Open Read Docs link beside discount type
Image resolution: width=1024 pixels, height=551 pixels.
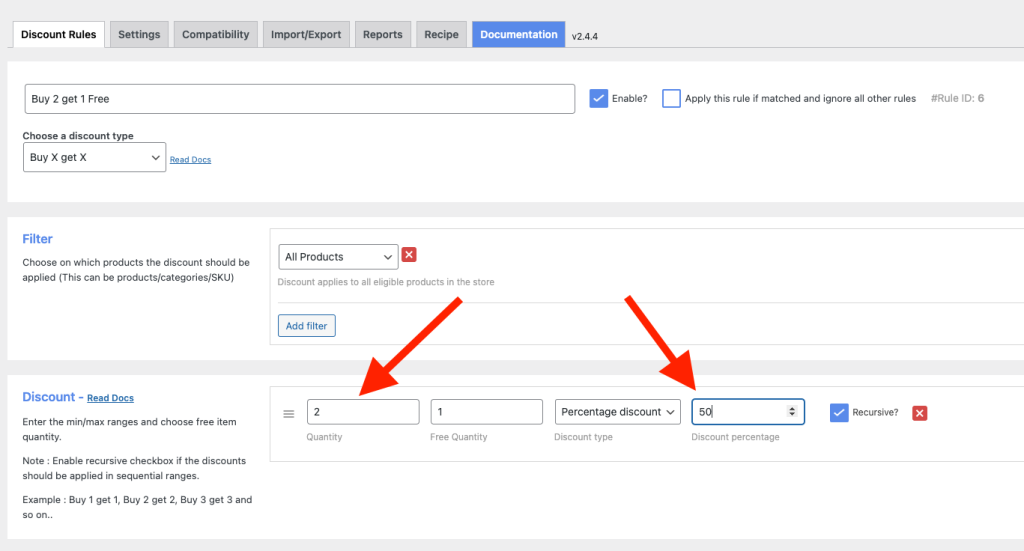190,160
